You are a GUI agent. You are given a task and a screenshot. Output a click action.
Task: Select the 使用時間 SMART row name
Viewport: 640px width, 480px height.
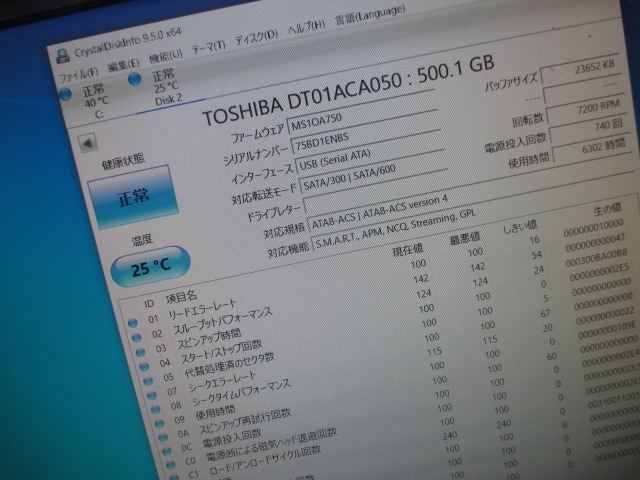(x=215, y=414)
